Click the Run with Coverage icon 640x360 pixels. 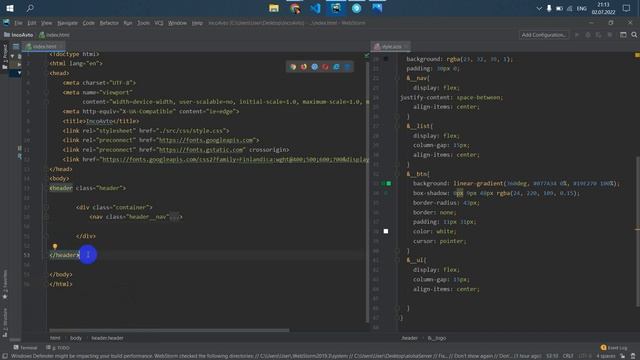click(x=598, y=35)
